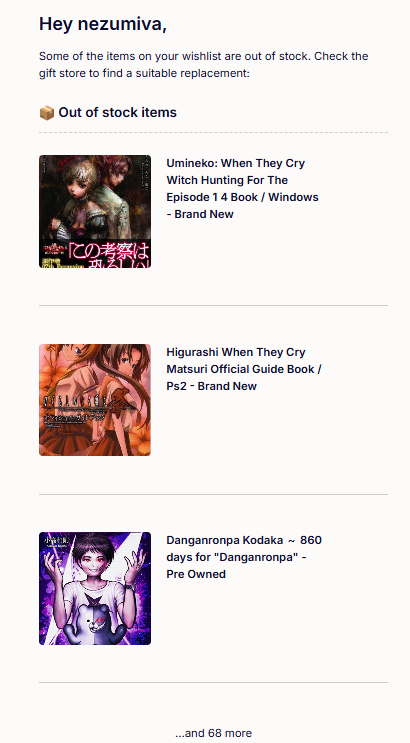Open the Danganronpa Kodaka 860 days title link
Screen dimensions: 410x743
244,557
